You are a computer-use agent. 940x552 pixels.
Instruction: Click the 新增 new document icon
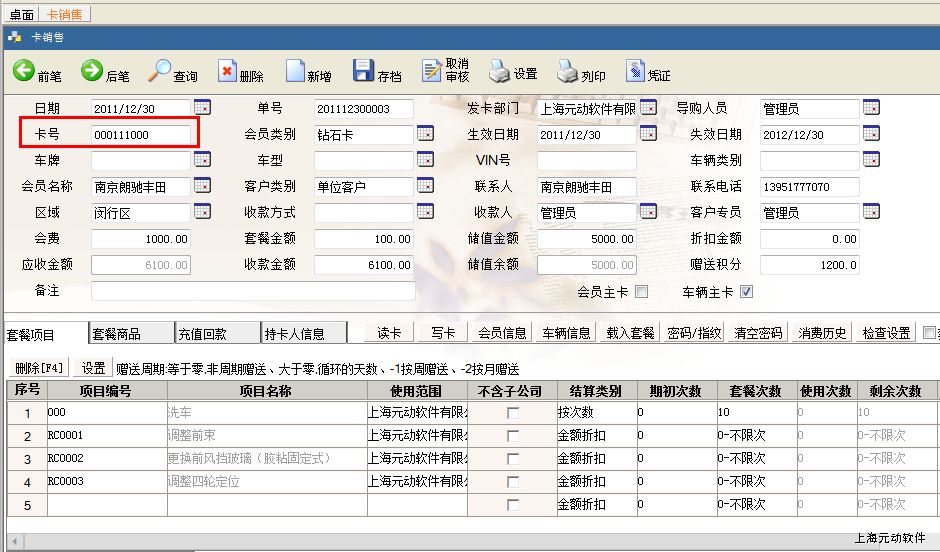coord(295,71)
